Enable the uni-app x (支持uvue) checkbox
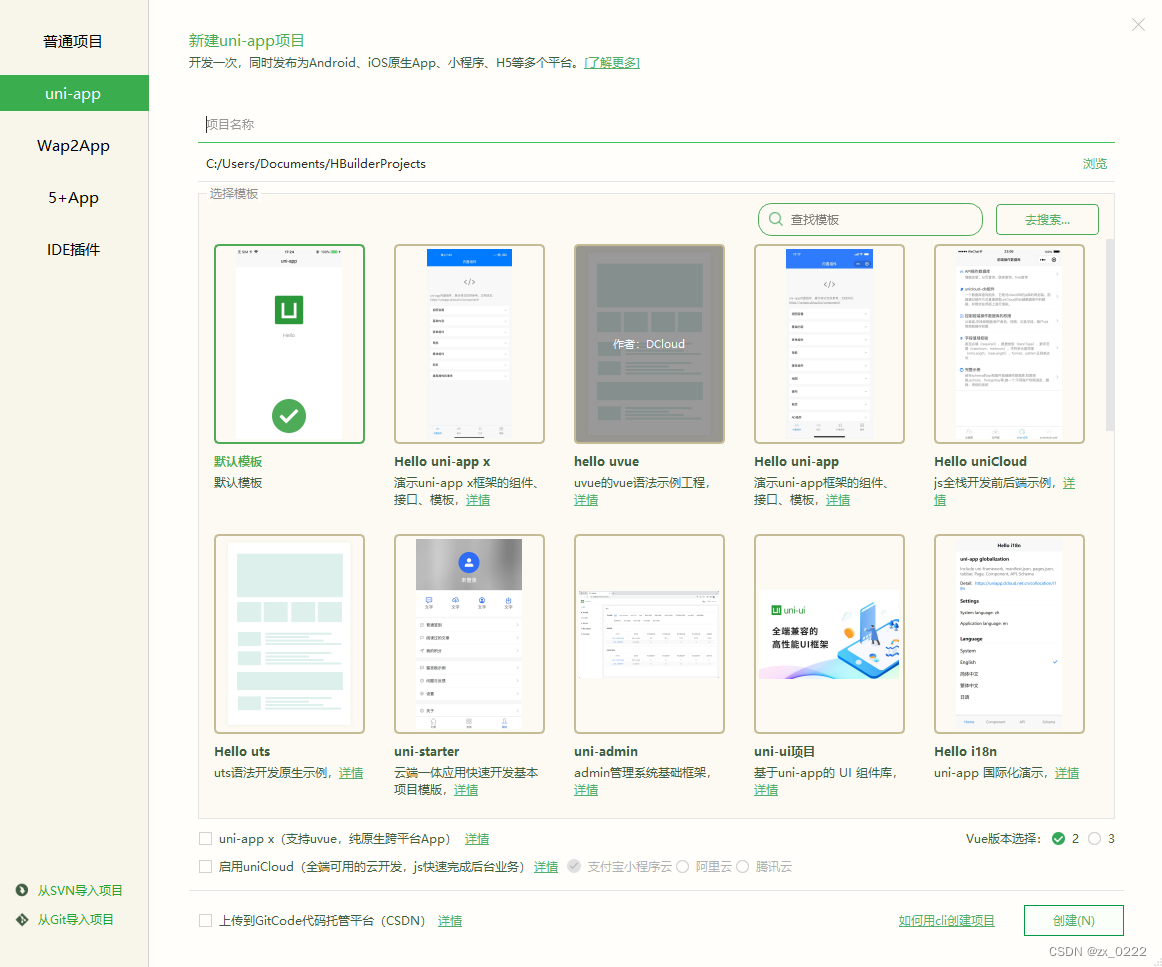Image resolution: width=1162 pixels, height=967 pixels. (205, 838)
